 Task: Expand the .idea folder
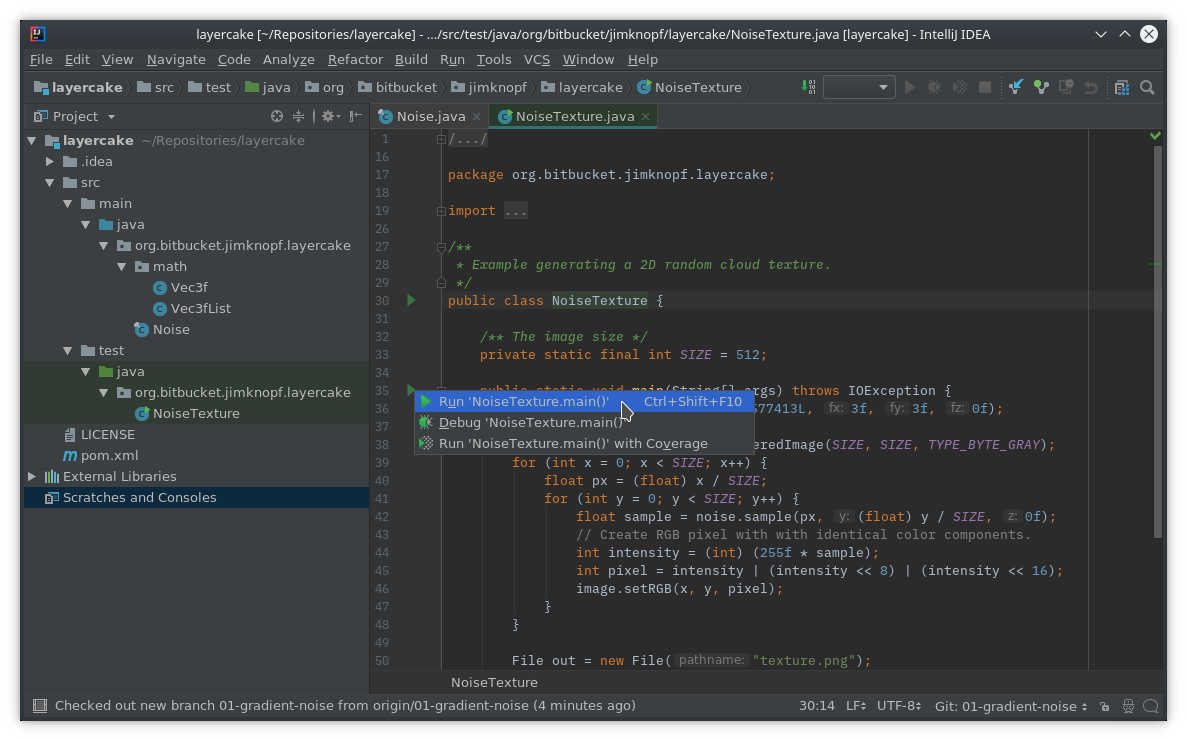[x=50, y=161]
